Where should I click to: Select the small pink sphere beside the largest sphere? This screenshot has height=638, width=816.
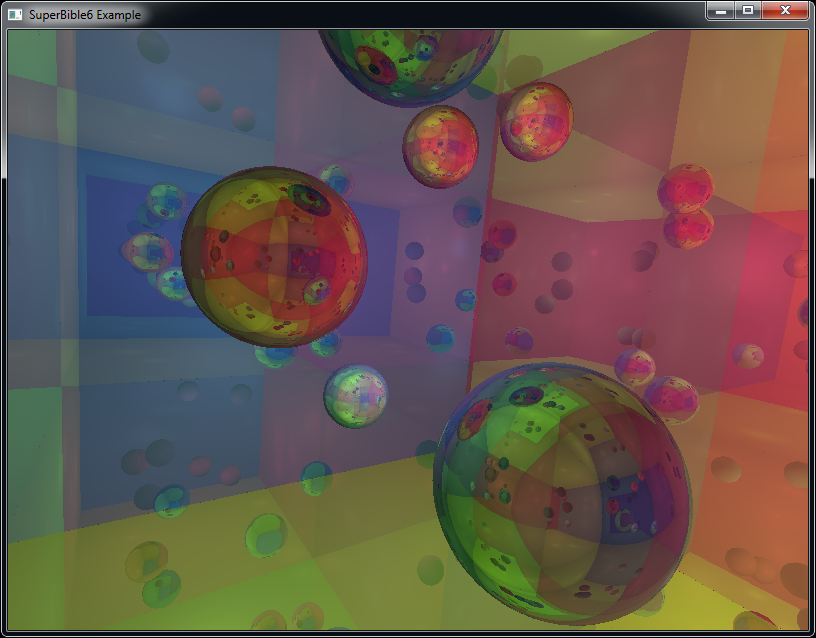pyautogui.click(x=670, y=398)
